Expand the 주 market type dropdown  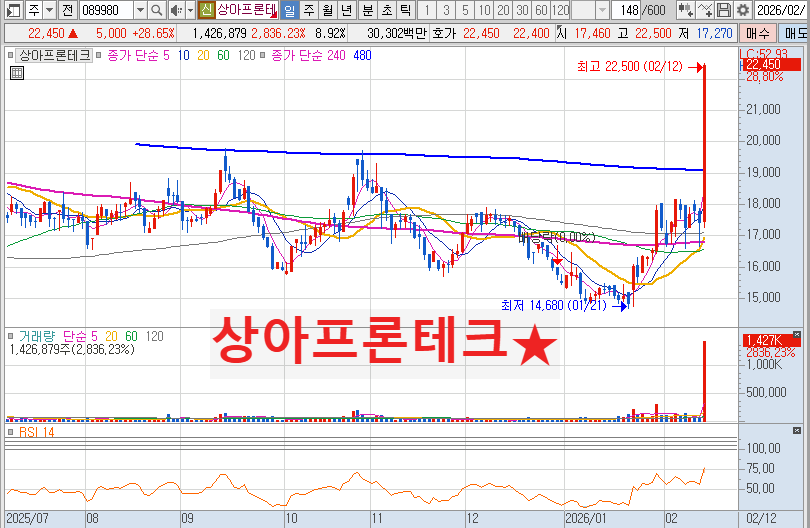pos(50,10)
